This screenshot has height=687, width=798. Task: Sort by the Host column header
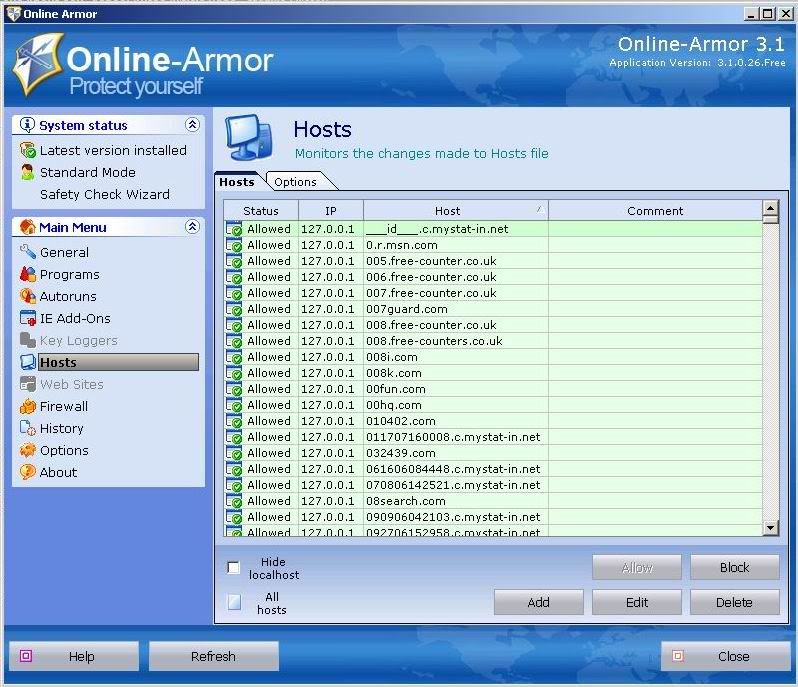tap(455, 211)
